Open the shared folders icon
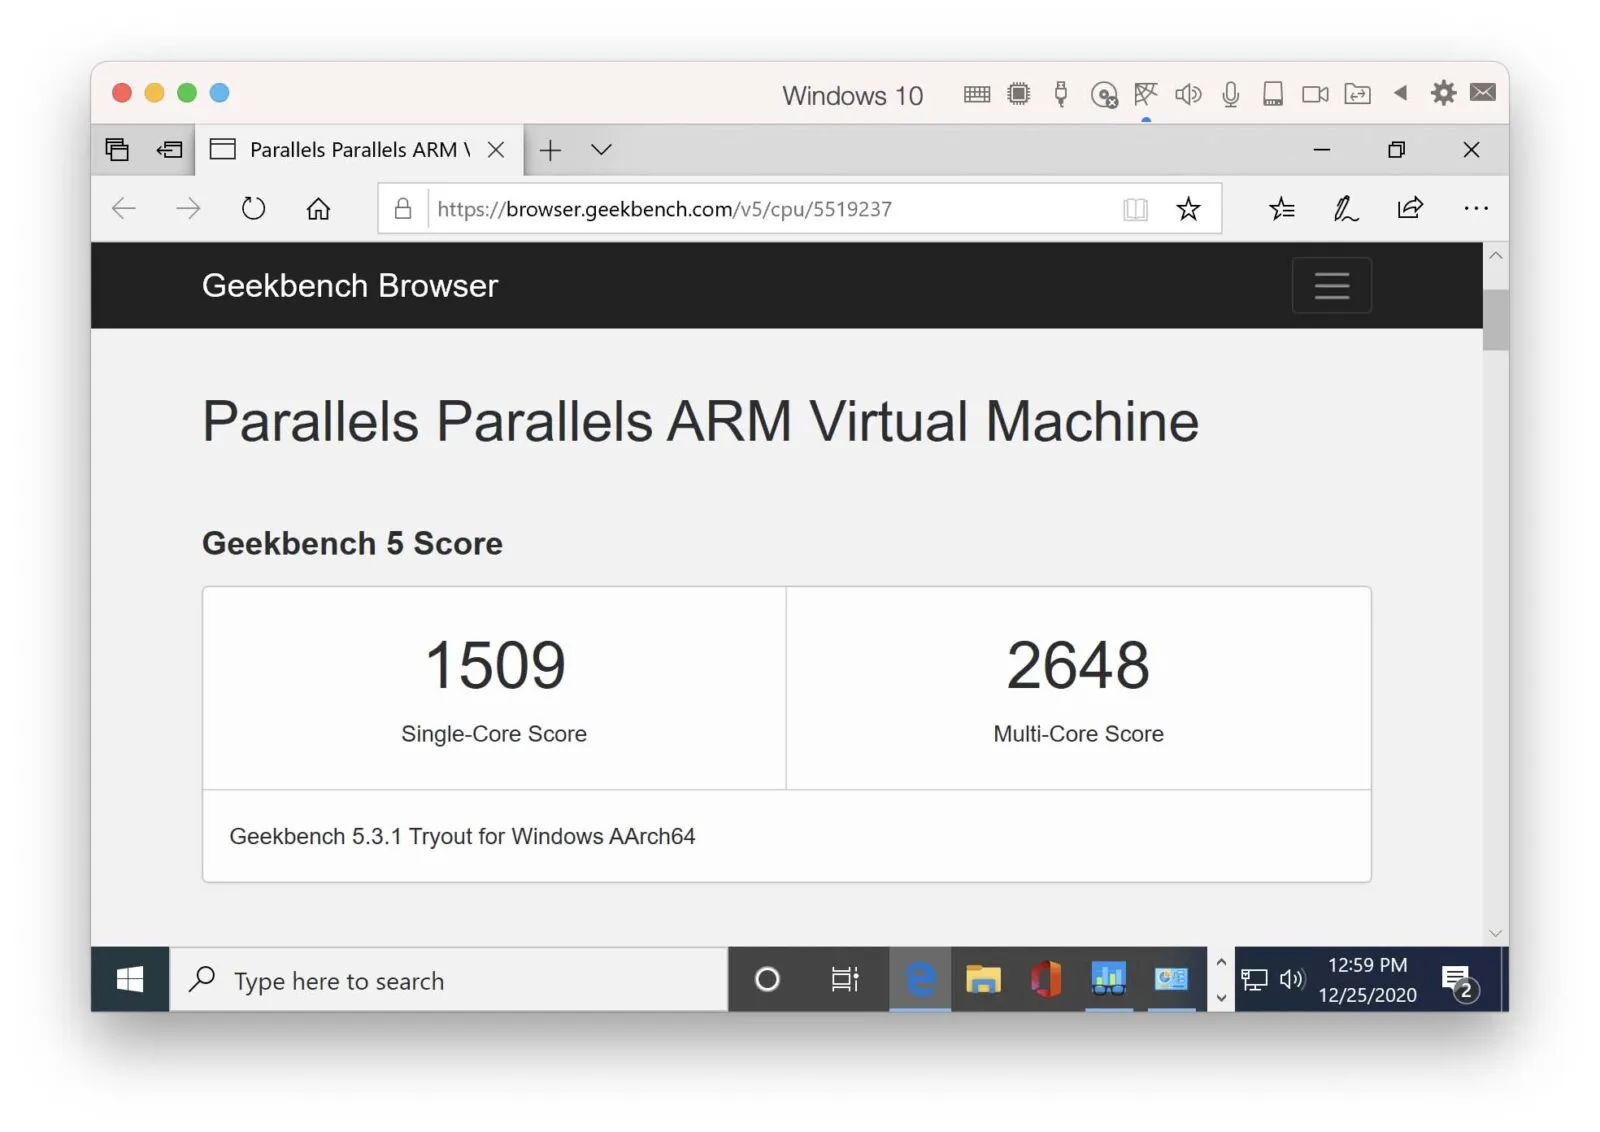The width and height of the screenshot is (1600, 1132). 1358,95
